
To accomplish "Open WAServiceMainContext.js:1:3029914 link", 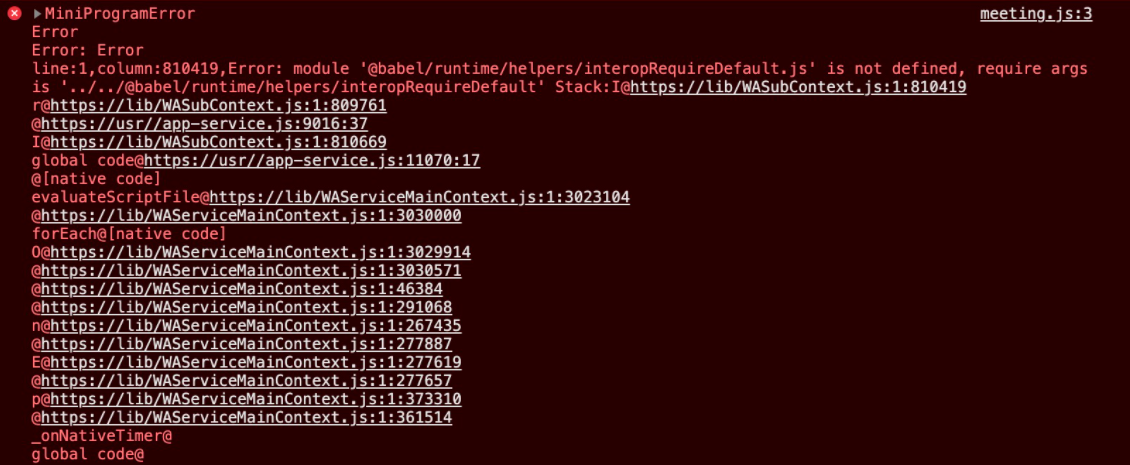I will [x=261, y=252].
